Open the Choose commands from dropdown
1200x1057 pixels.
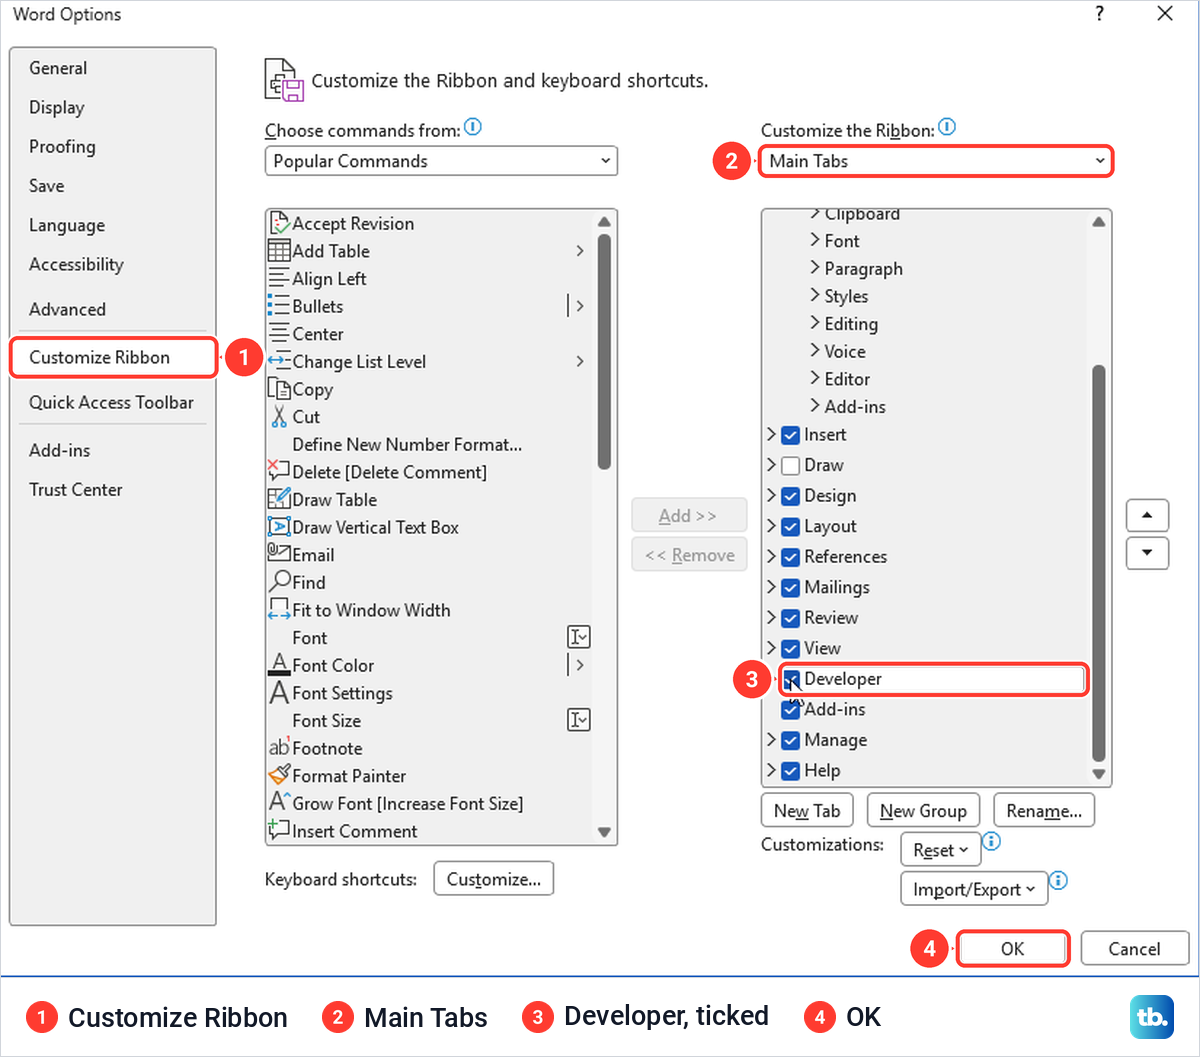tap(441, 161)
